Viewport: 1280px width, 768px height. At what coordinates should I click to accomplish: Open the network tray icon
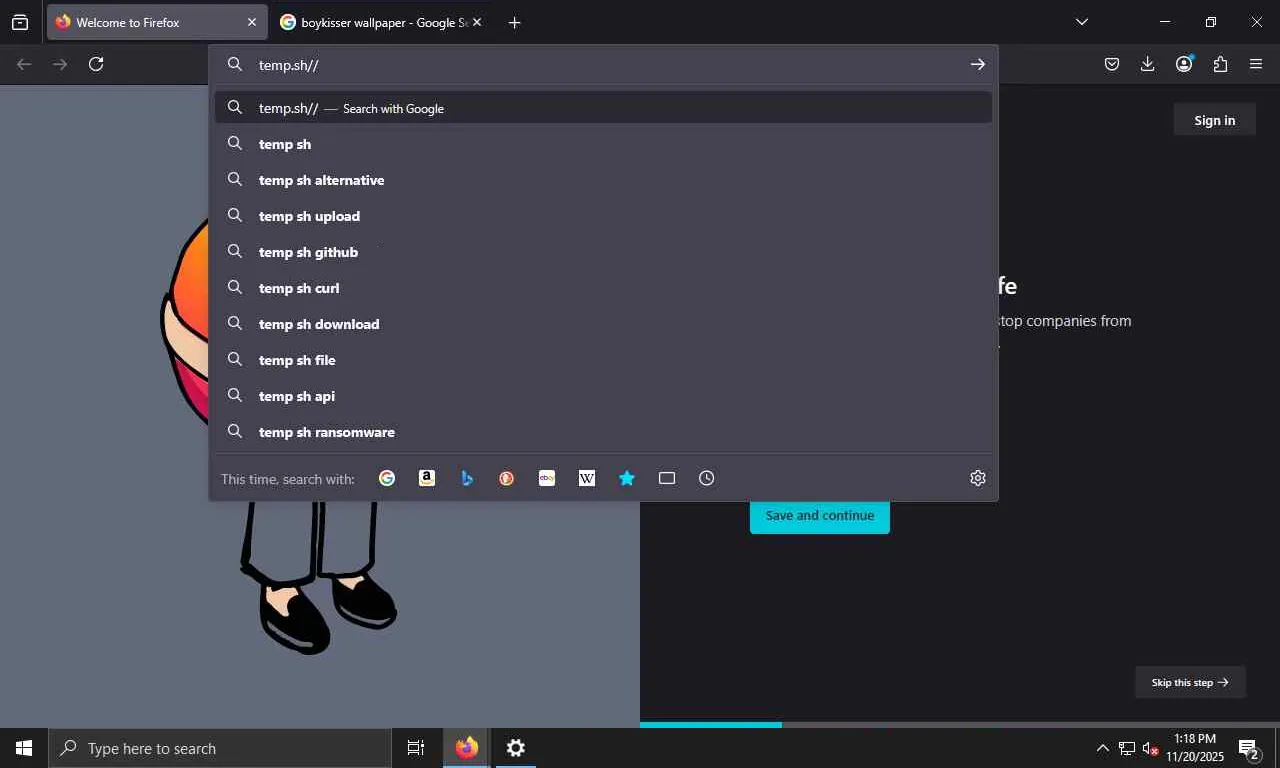[x=1127, y=748]
